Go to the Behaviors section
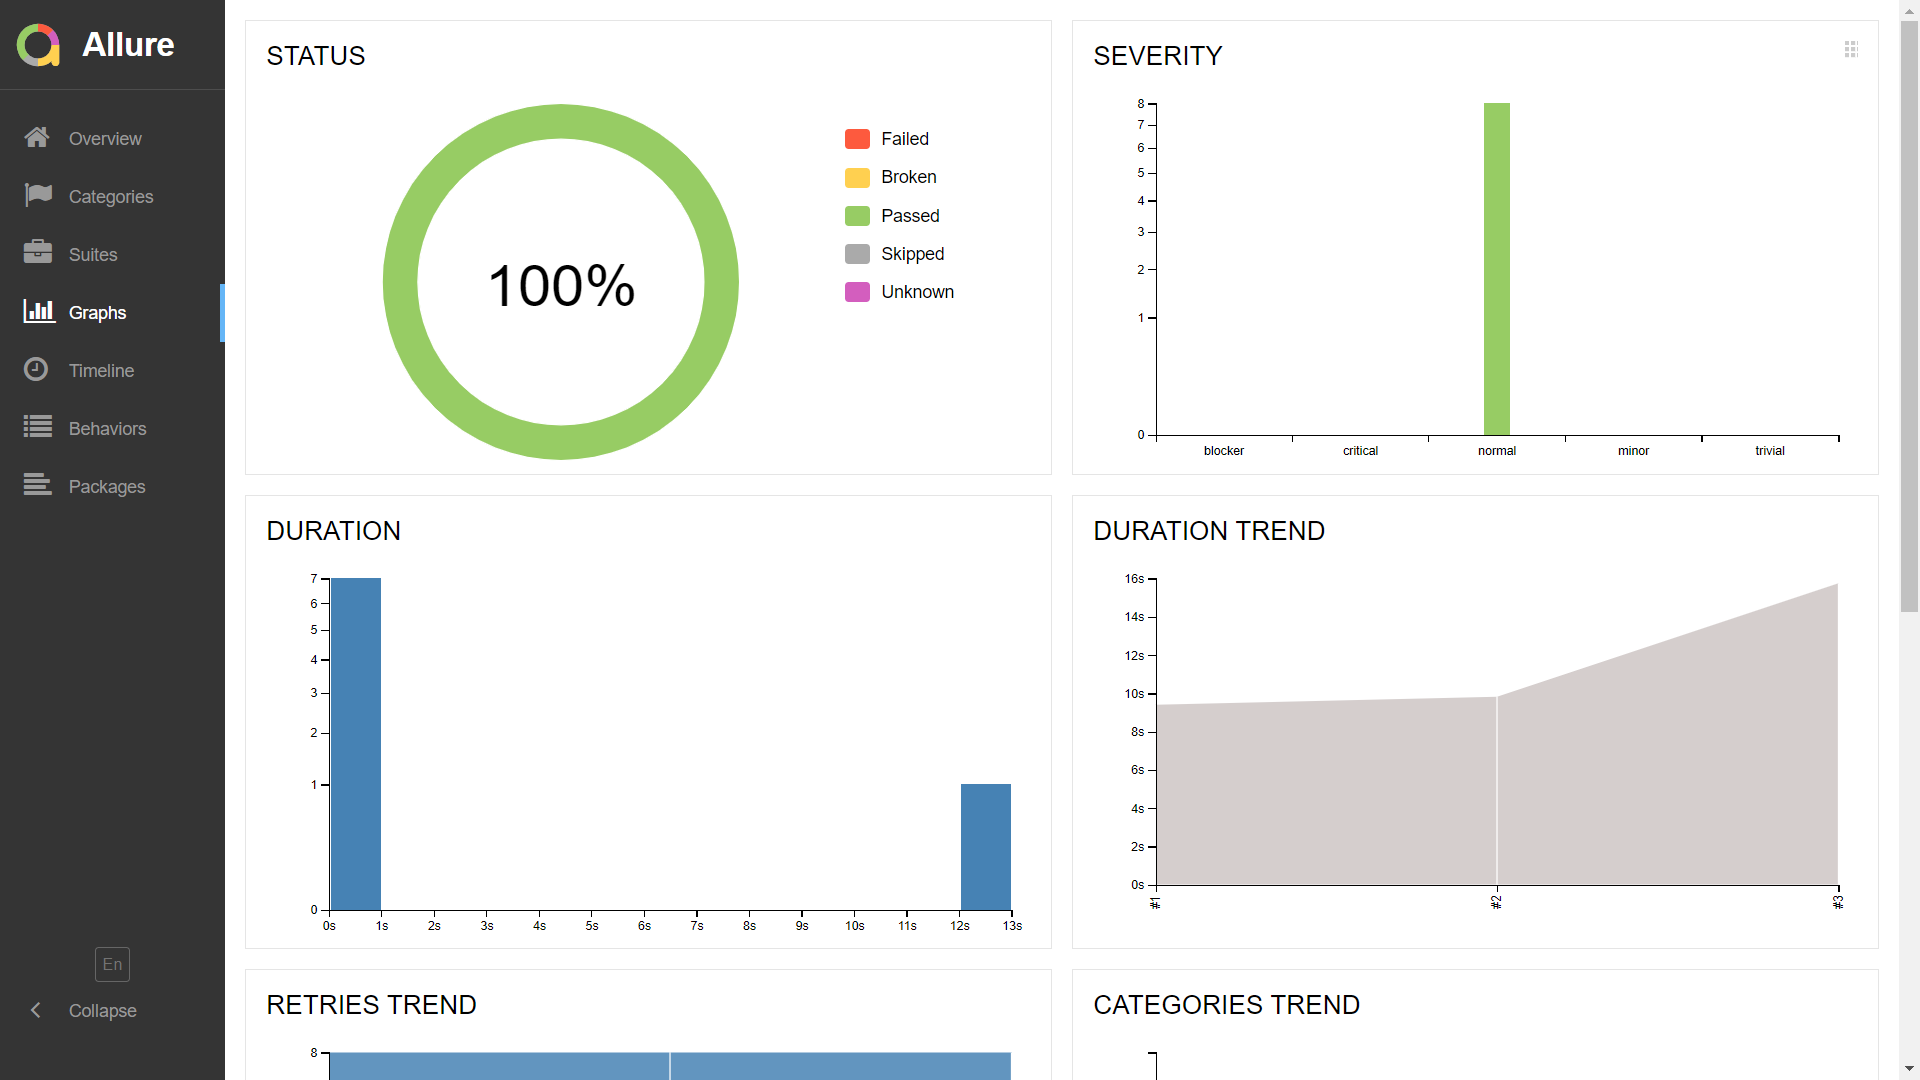 point(107,429)
